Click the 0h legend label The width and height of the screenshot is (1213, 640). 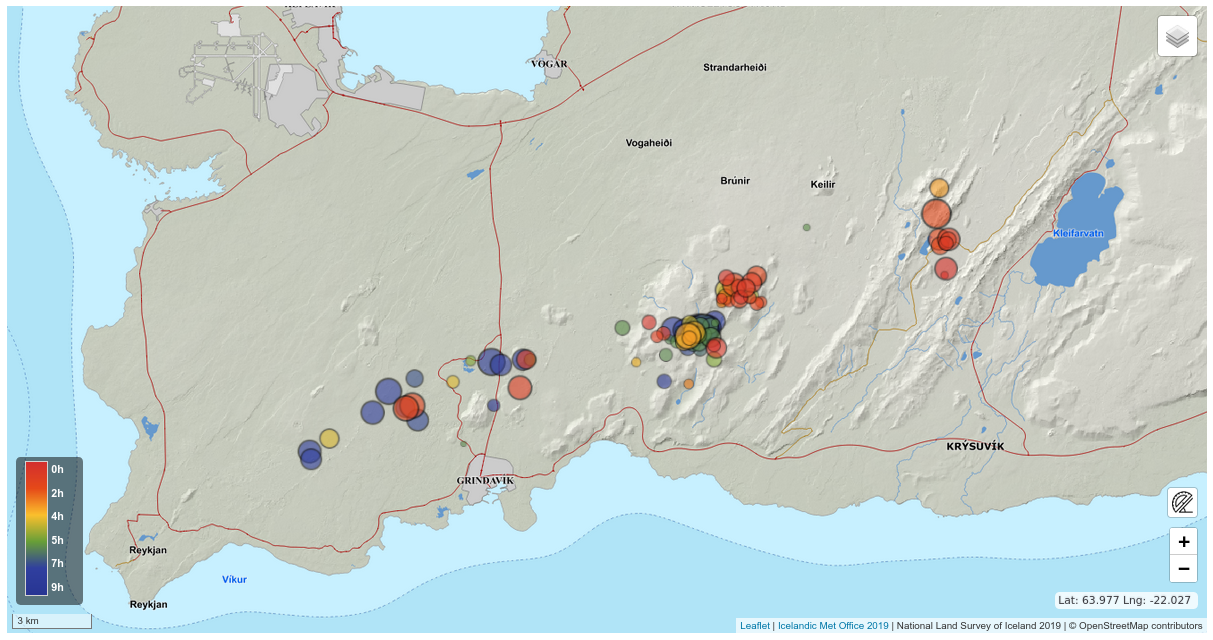[x=58, y=469]
